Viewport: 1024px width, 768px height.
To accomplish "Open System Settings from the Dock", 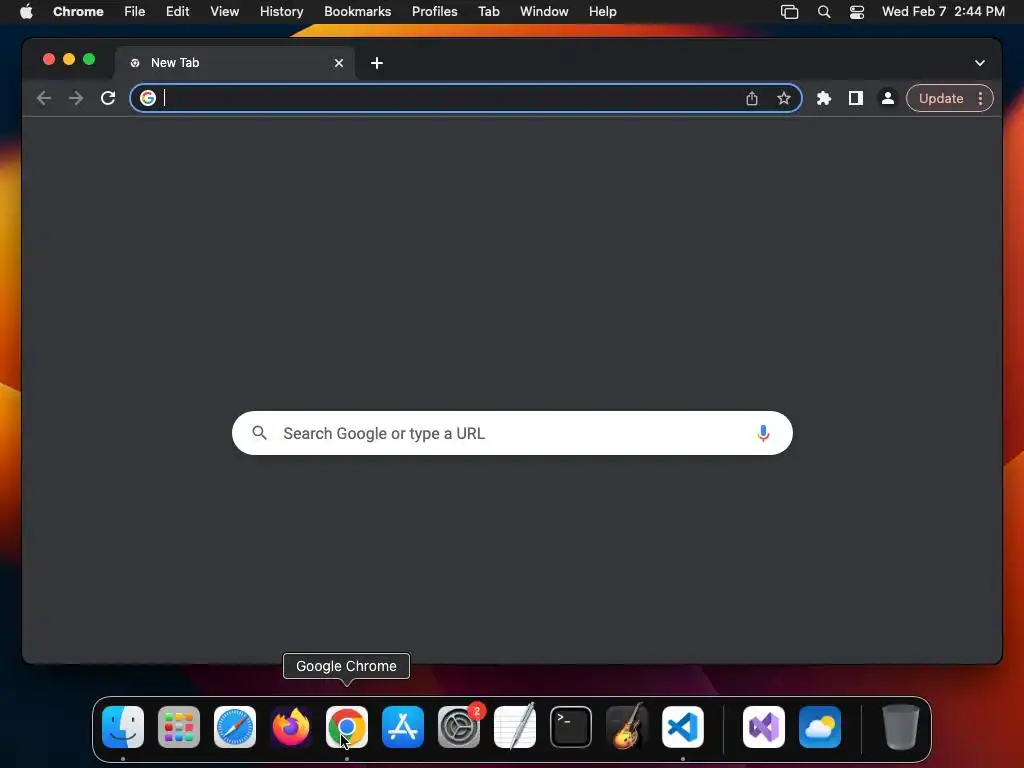I will click(x=458, y=727).
